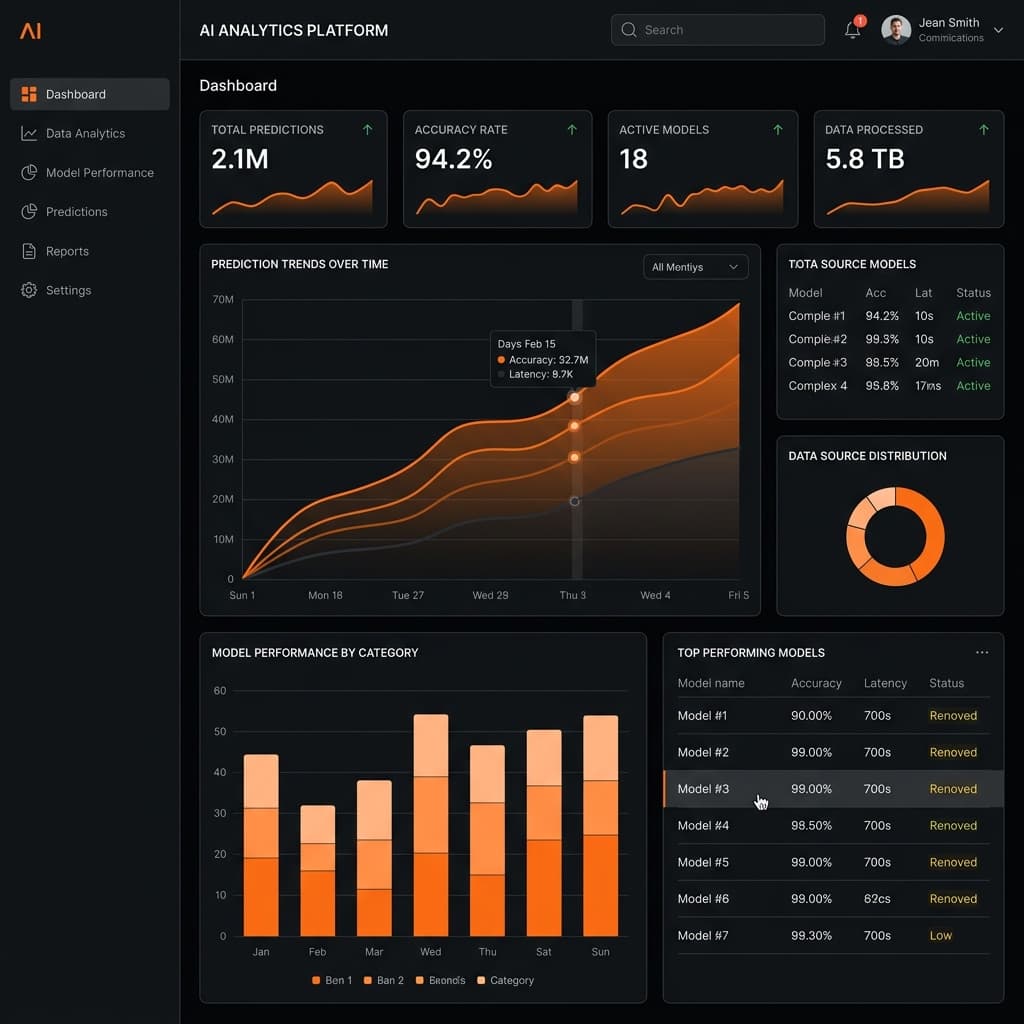The height and width of the screenshot is (1024, 1024).
Task: Select the highlighted Model #3 row
Action: click(833, 789)
